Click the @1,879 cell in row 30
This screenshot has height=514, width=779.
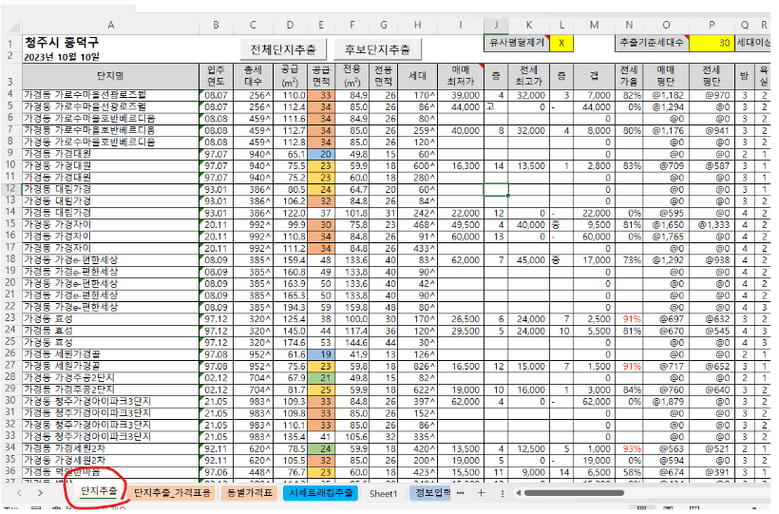tap(666, 401)
